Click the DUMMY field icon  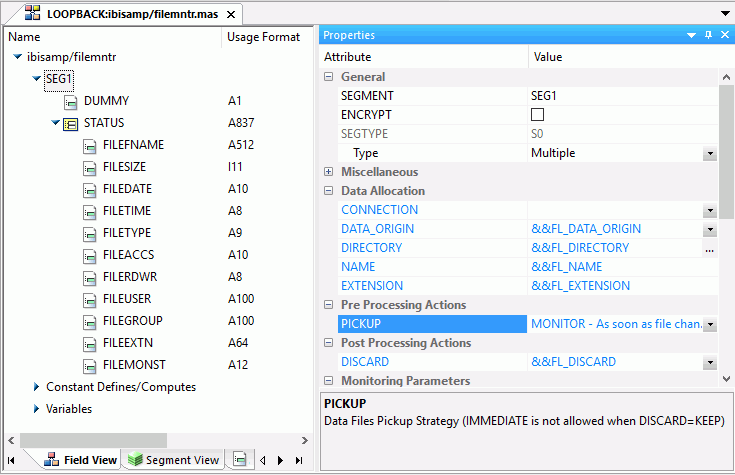(x=70, y=101)
